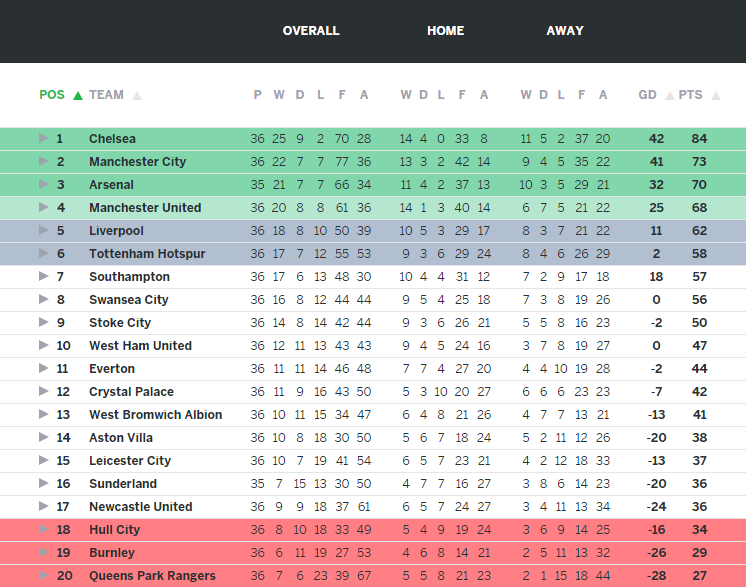
Task: Click the PTS sort arrow icon
Action: (716, 96)
